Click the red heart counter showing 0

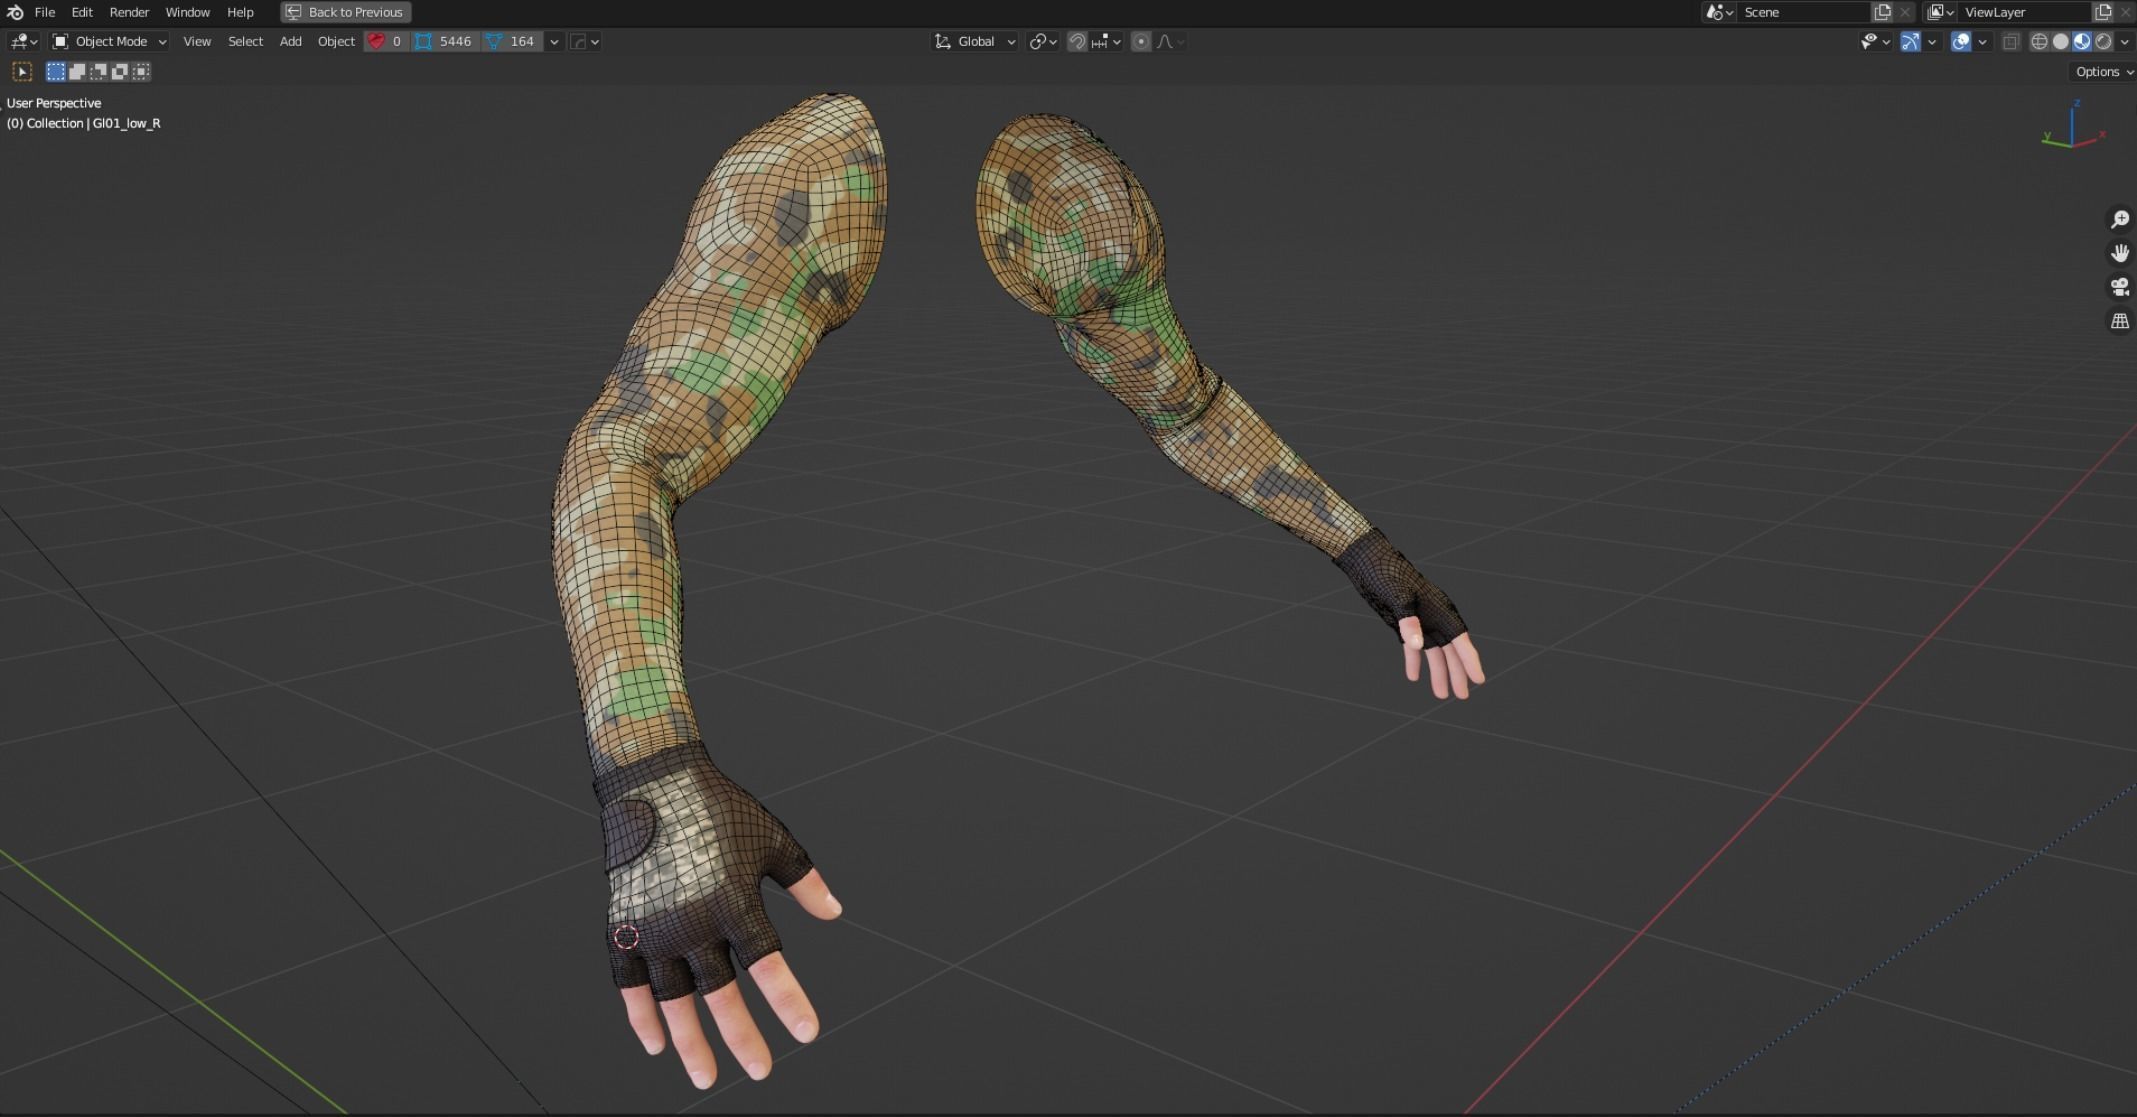click(x=386, y=41)
